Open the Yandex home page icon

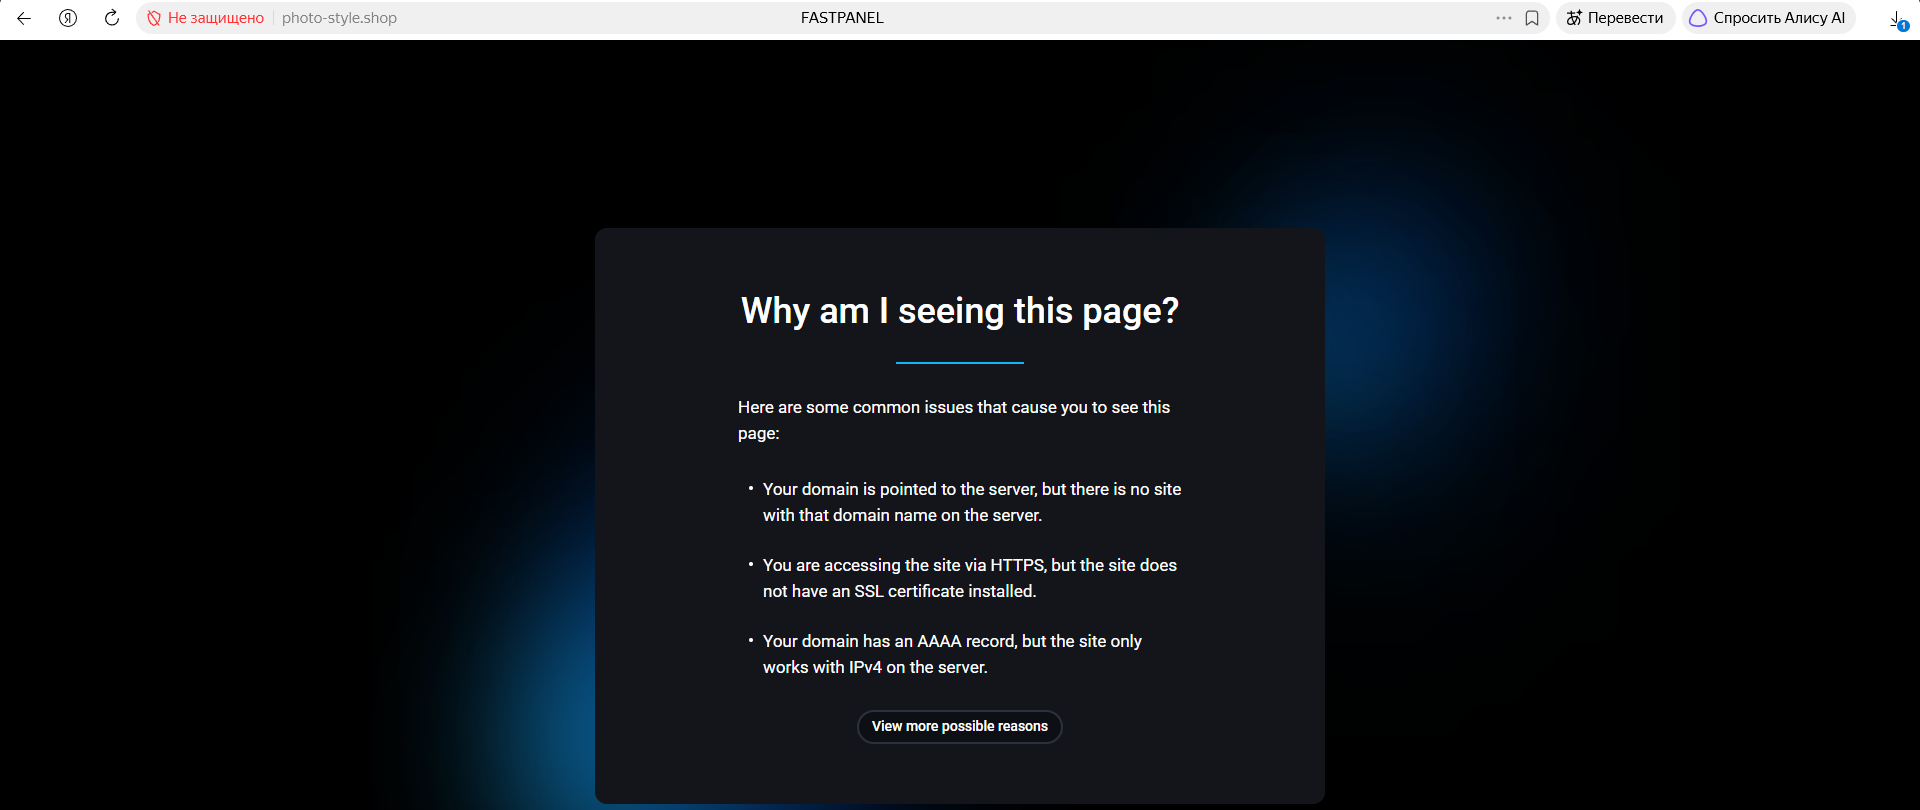click(68, 18)
